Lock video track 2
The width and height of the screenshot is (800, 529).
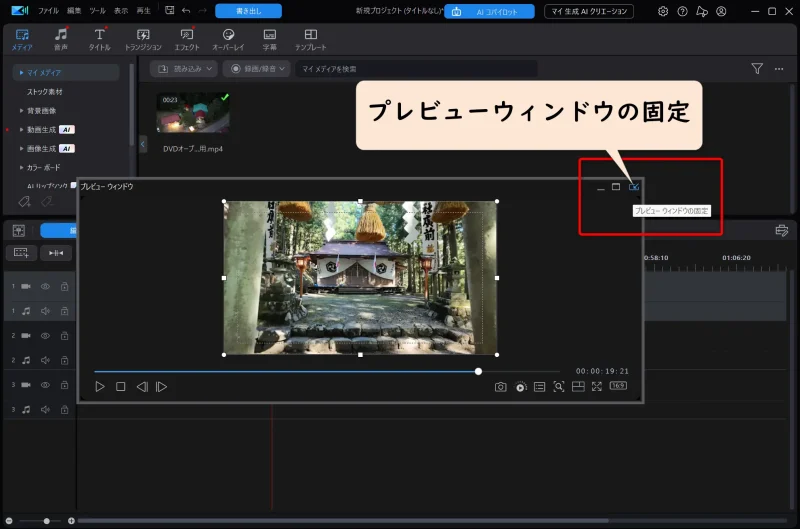point(64,336)
